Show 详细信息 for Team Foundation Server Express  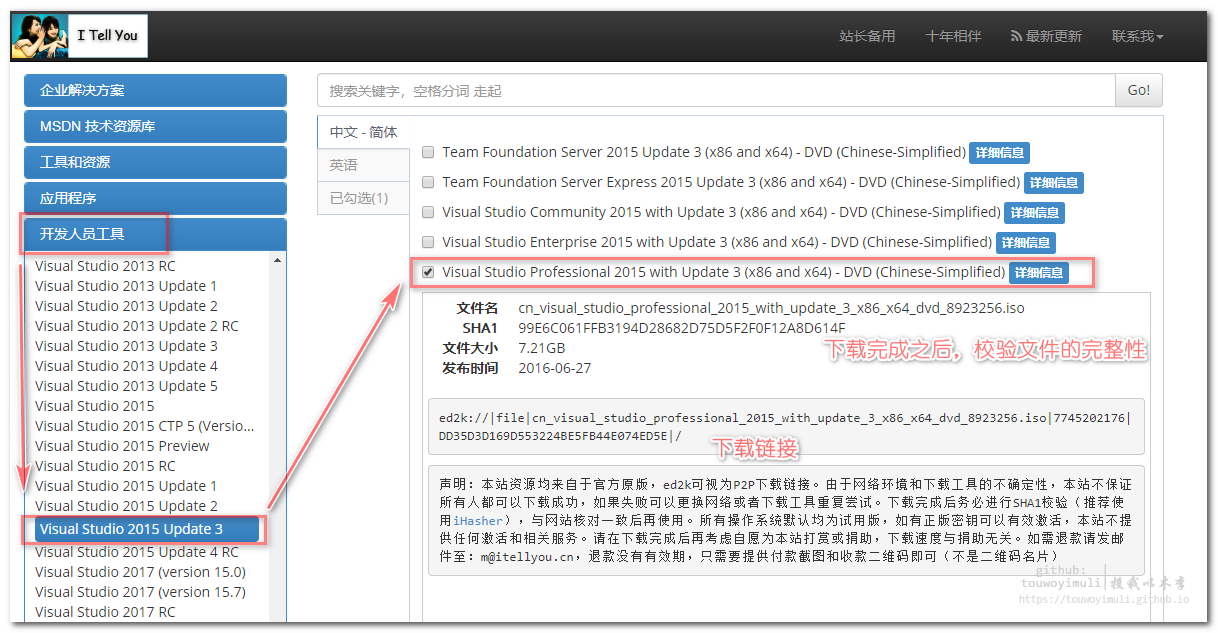coord(1054,183)
